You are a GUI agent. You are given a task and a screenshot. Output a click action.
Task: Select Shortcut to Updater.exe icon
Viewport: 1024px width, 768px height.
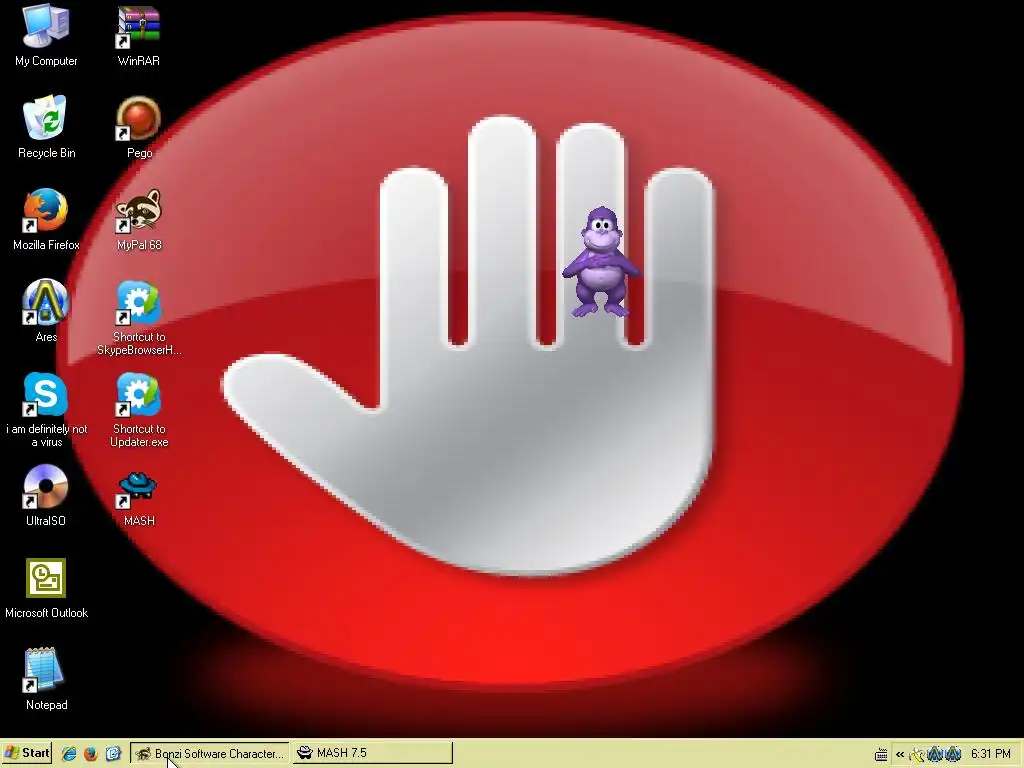[x=138, y=410]
